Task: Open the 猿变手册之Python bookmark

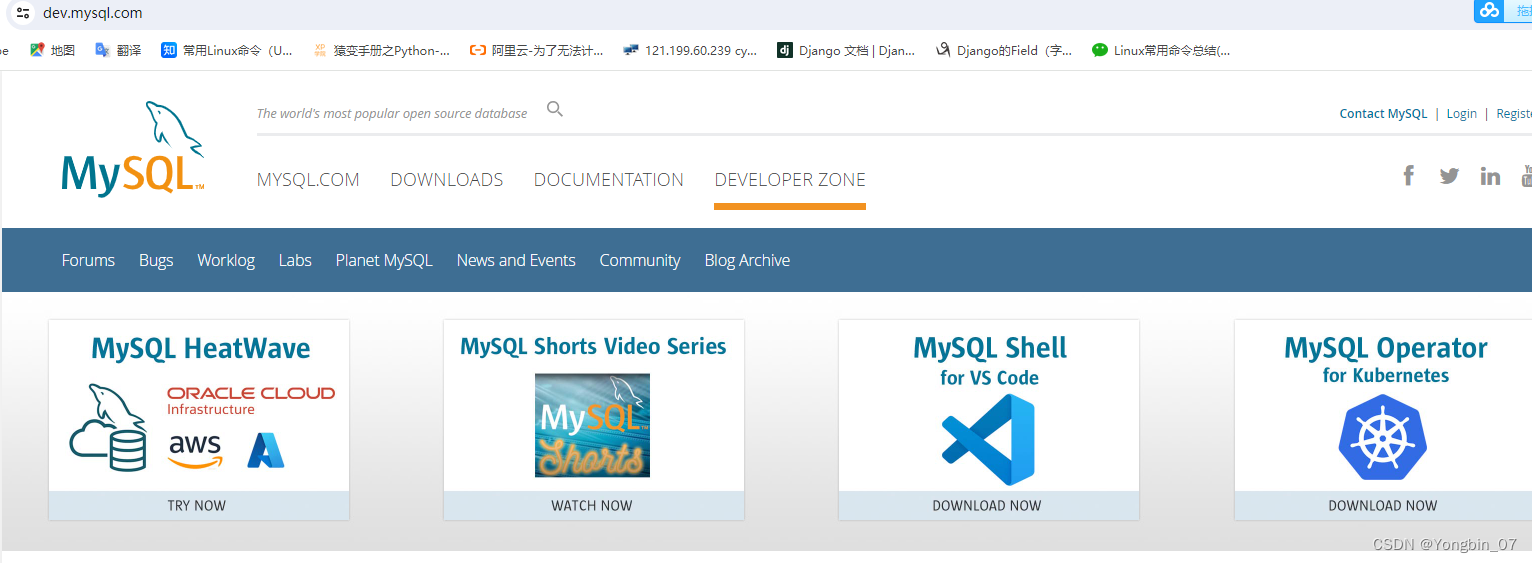Action: coord(381,50)
